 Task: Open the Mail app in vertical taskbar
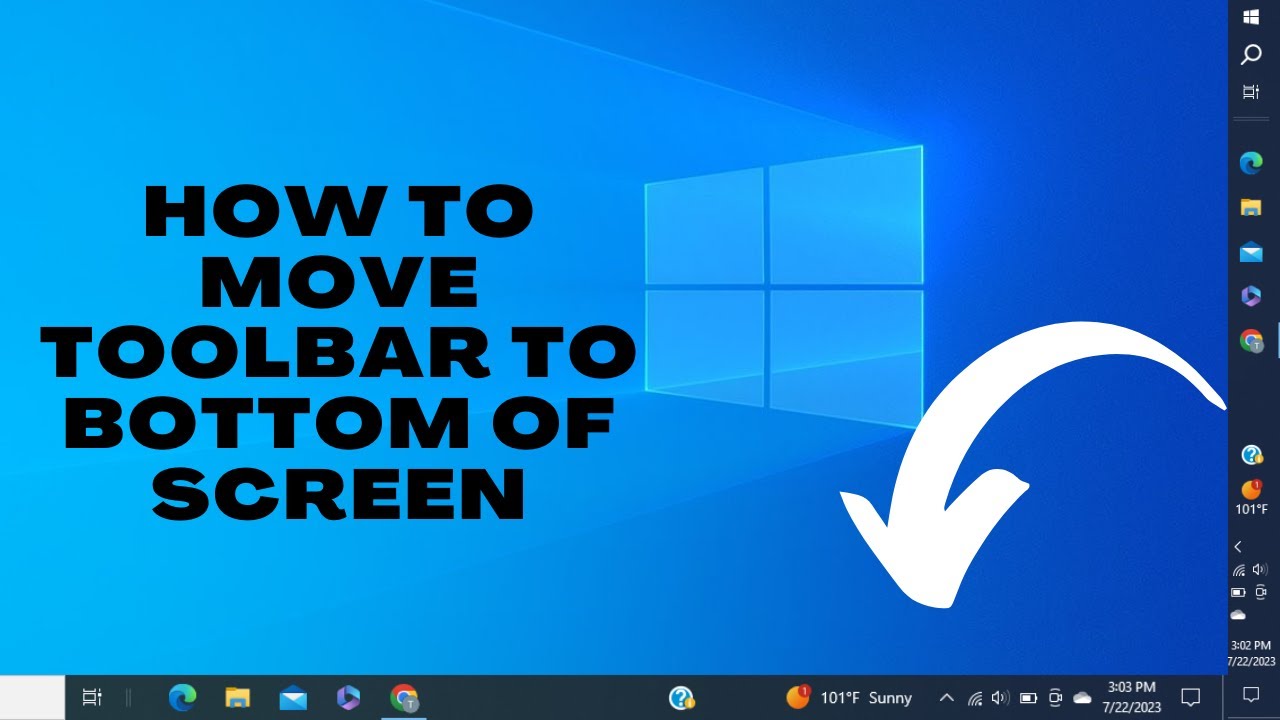[1251, 252]
